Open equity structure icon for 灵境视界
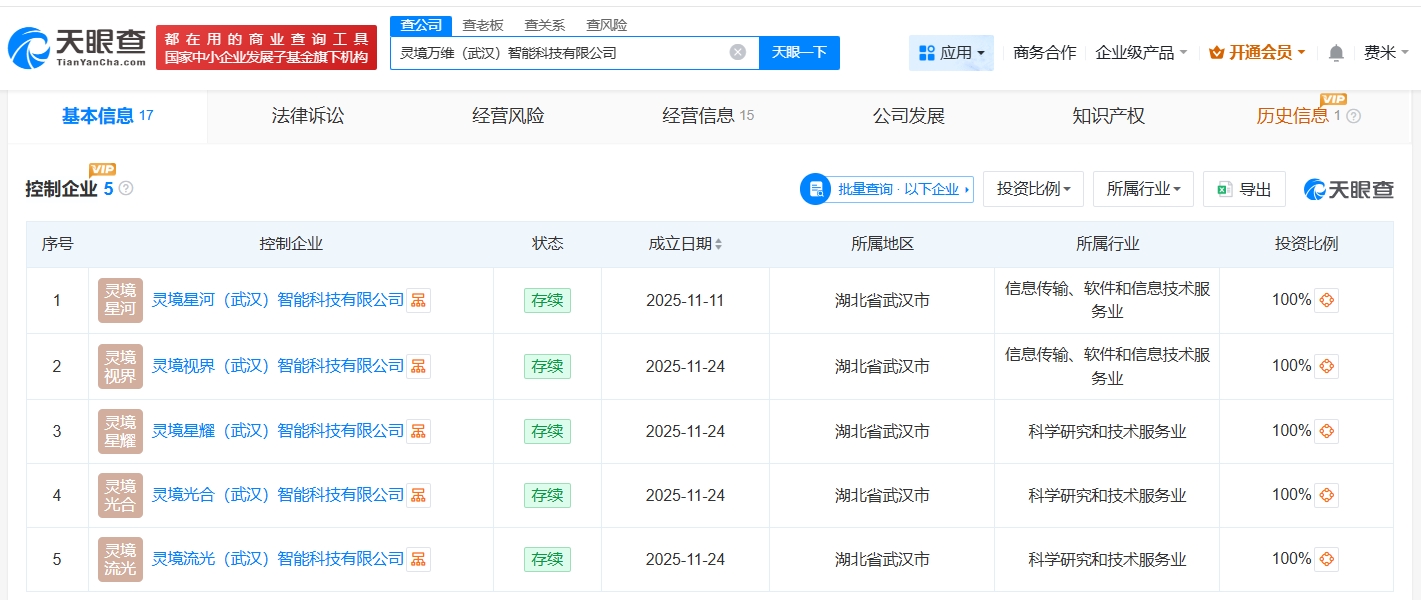This screenshot has height=600, width=1421. 419,366
